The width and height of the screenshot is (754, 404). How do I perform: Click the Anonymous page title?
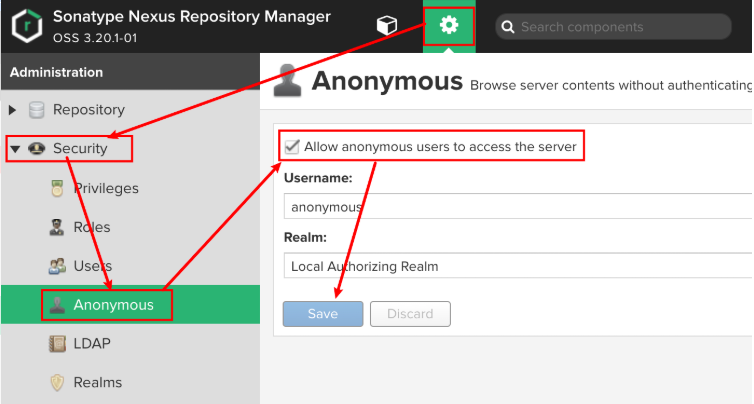387,81
